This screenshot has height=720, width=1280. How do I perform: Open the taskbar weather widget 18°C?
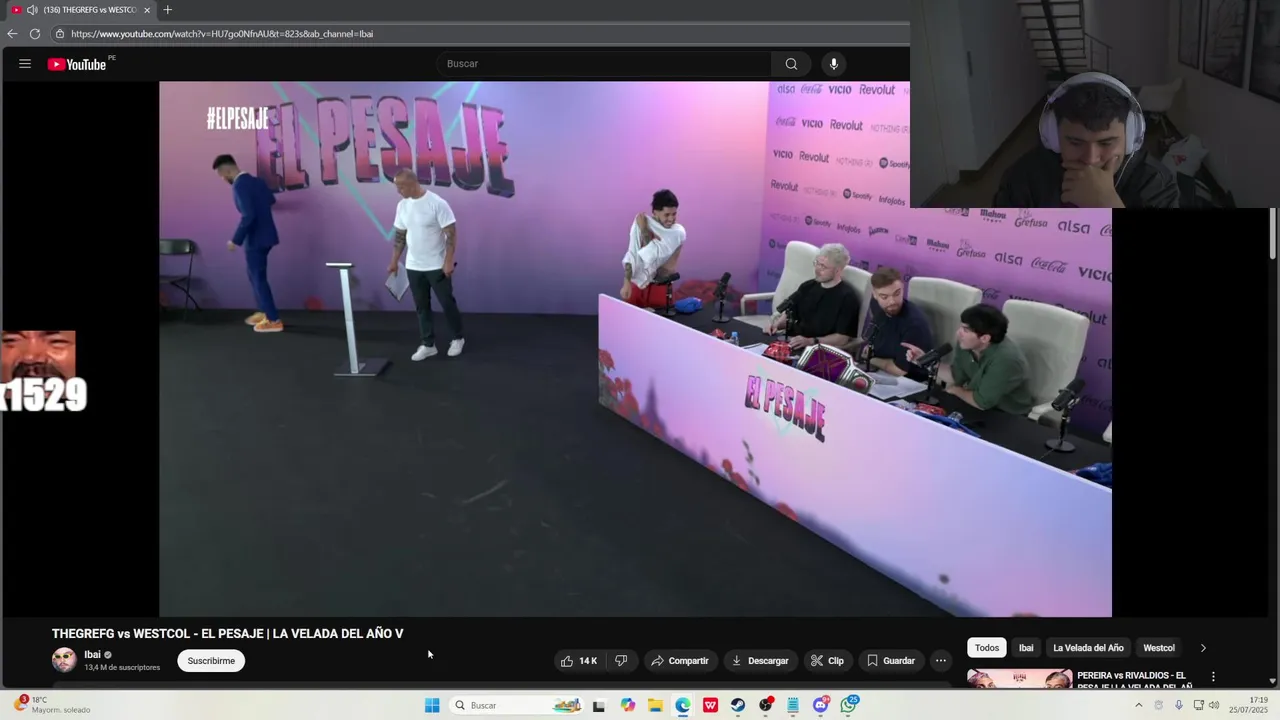click(x=53, y=705)
